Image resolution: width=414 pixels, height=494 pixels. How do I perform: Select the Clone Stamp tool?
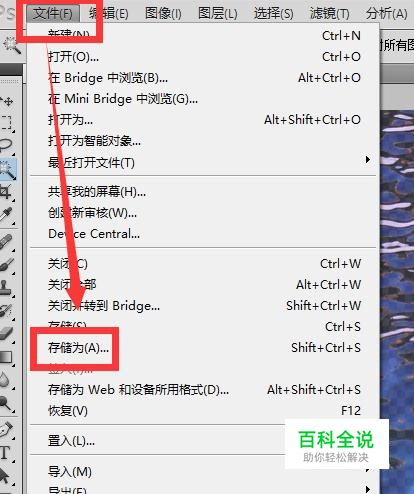point(6,287)
